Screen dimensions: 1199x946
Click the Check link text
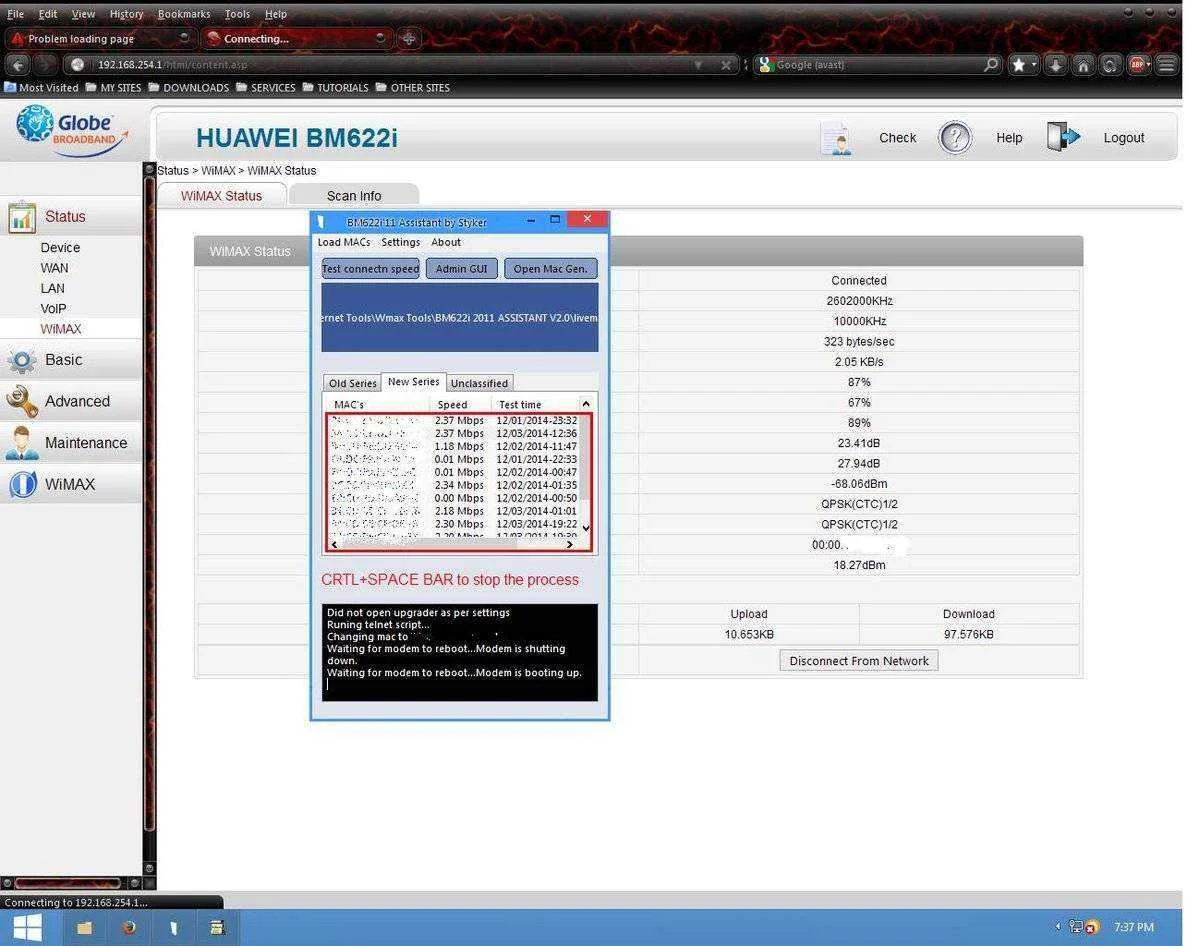pyautogui.click(x=897, y=138)
